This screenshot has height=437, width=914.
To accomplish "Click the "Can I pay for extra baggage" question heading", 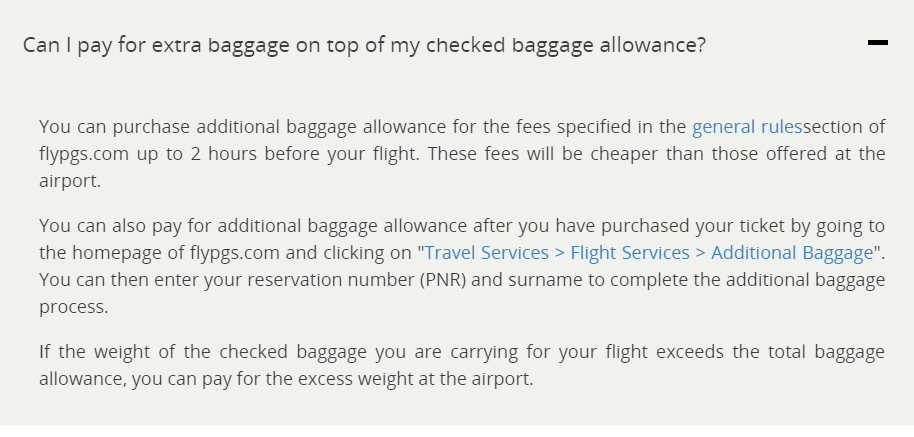I will click(x=365, y=46).
